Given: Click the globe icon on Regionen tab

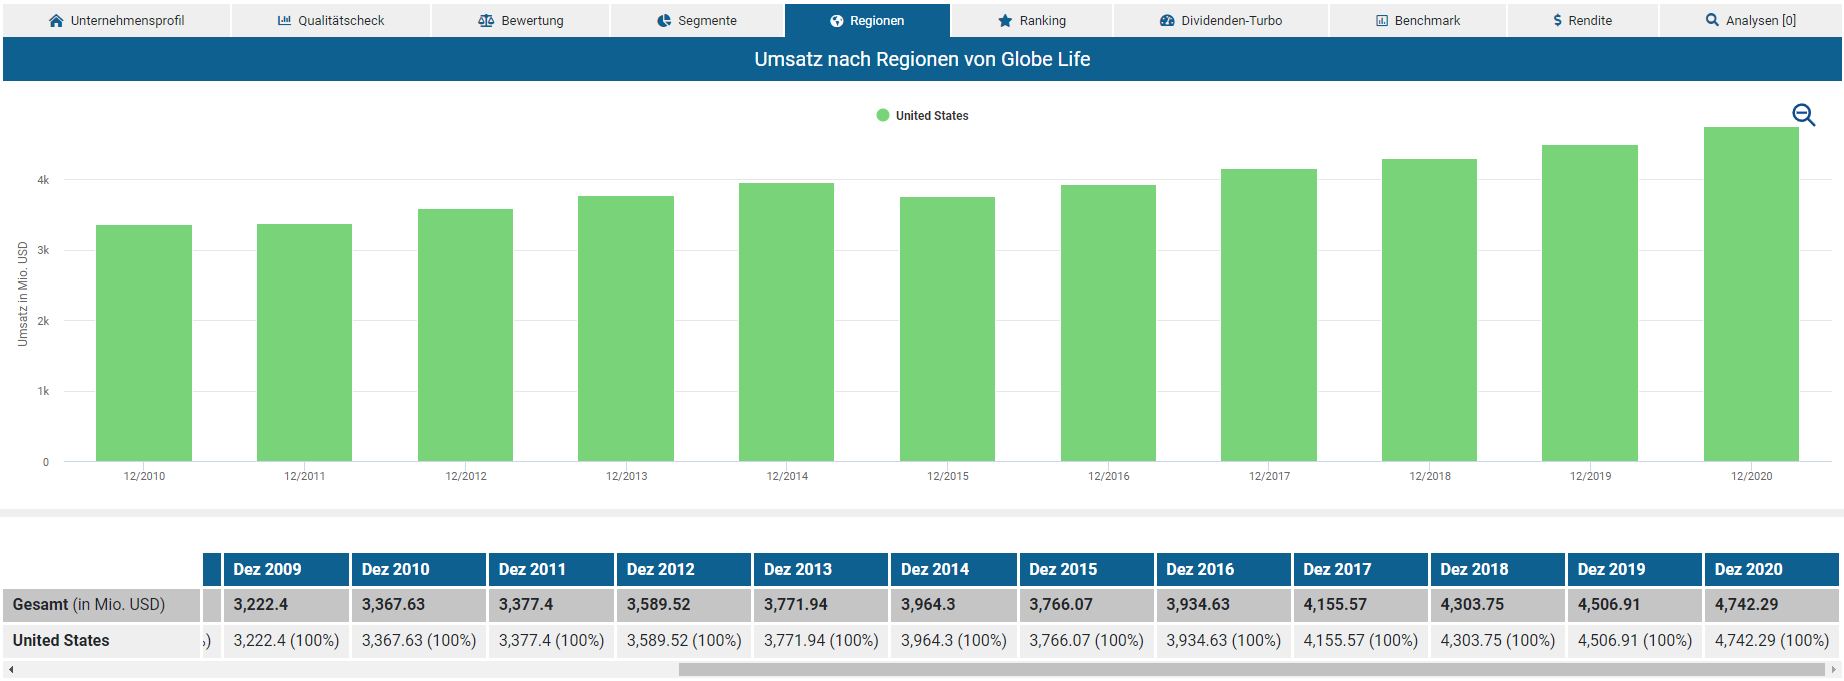Looking at the screenshot, I should (837, 21).
